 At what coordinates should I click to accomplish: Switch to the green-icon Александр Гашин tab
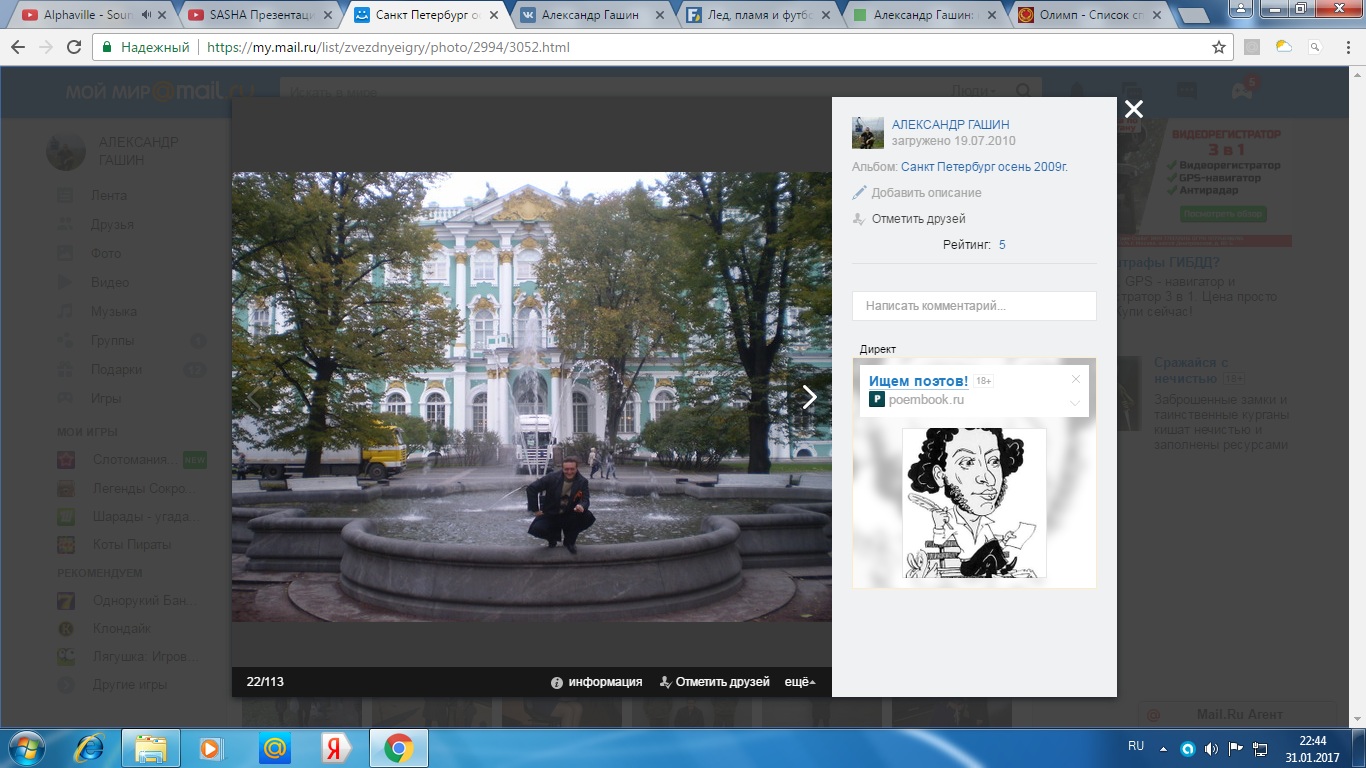(x=922, y=15)
